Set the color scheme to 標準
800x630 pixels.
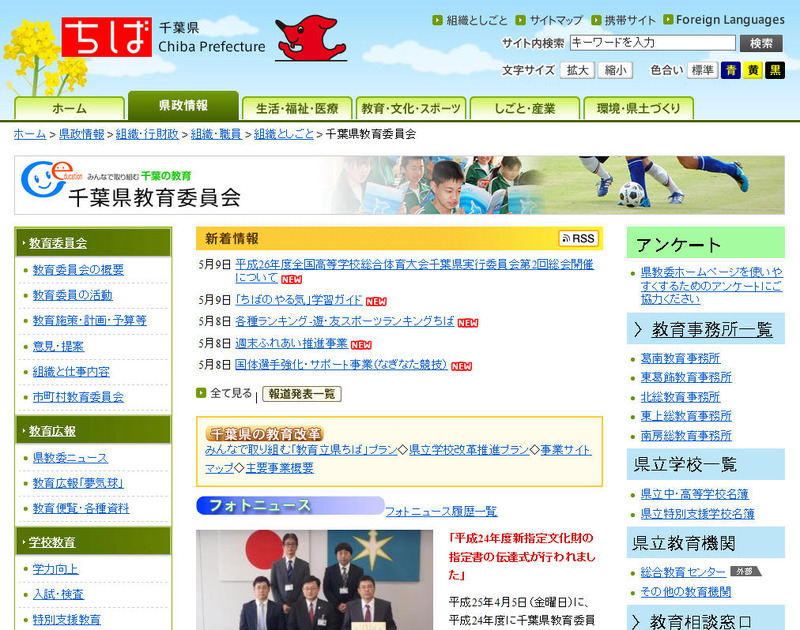click(702, 70)
